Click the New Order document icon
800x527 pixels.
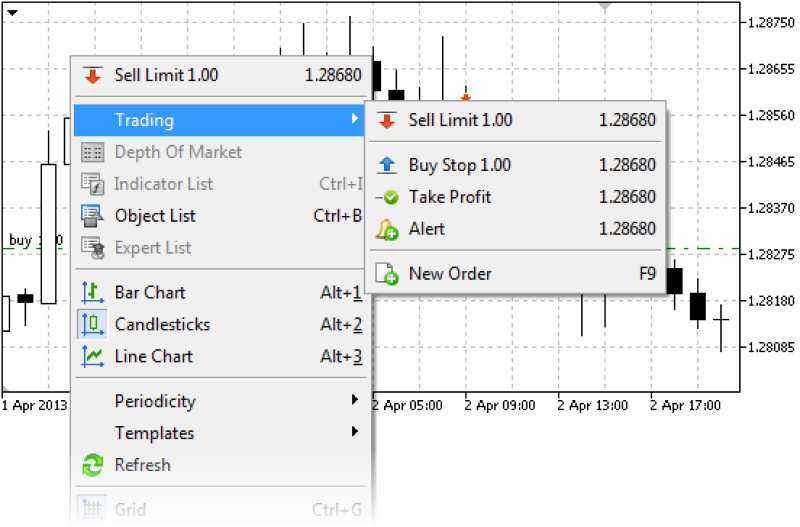(386, 274)
